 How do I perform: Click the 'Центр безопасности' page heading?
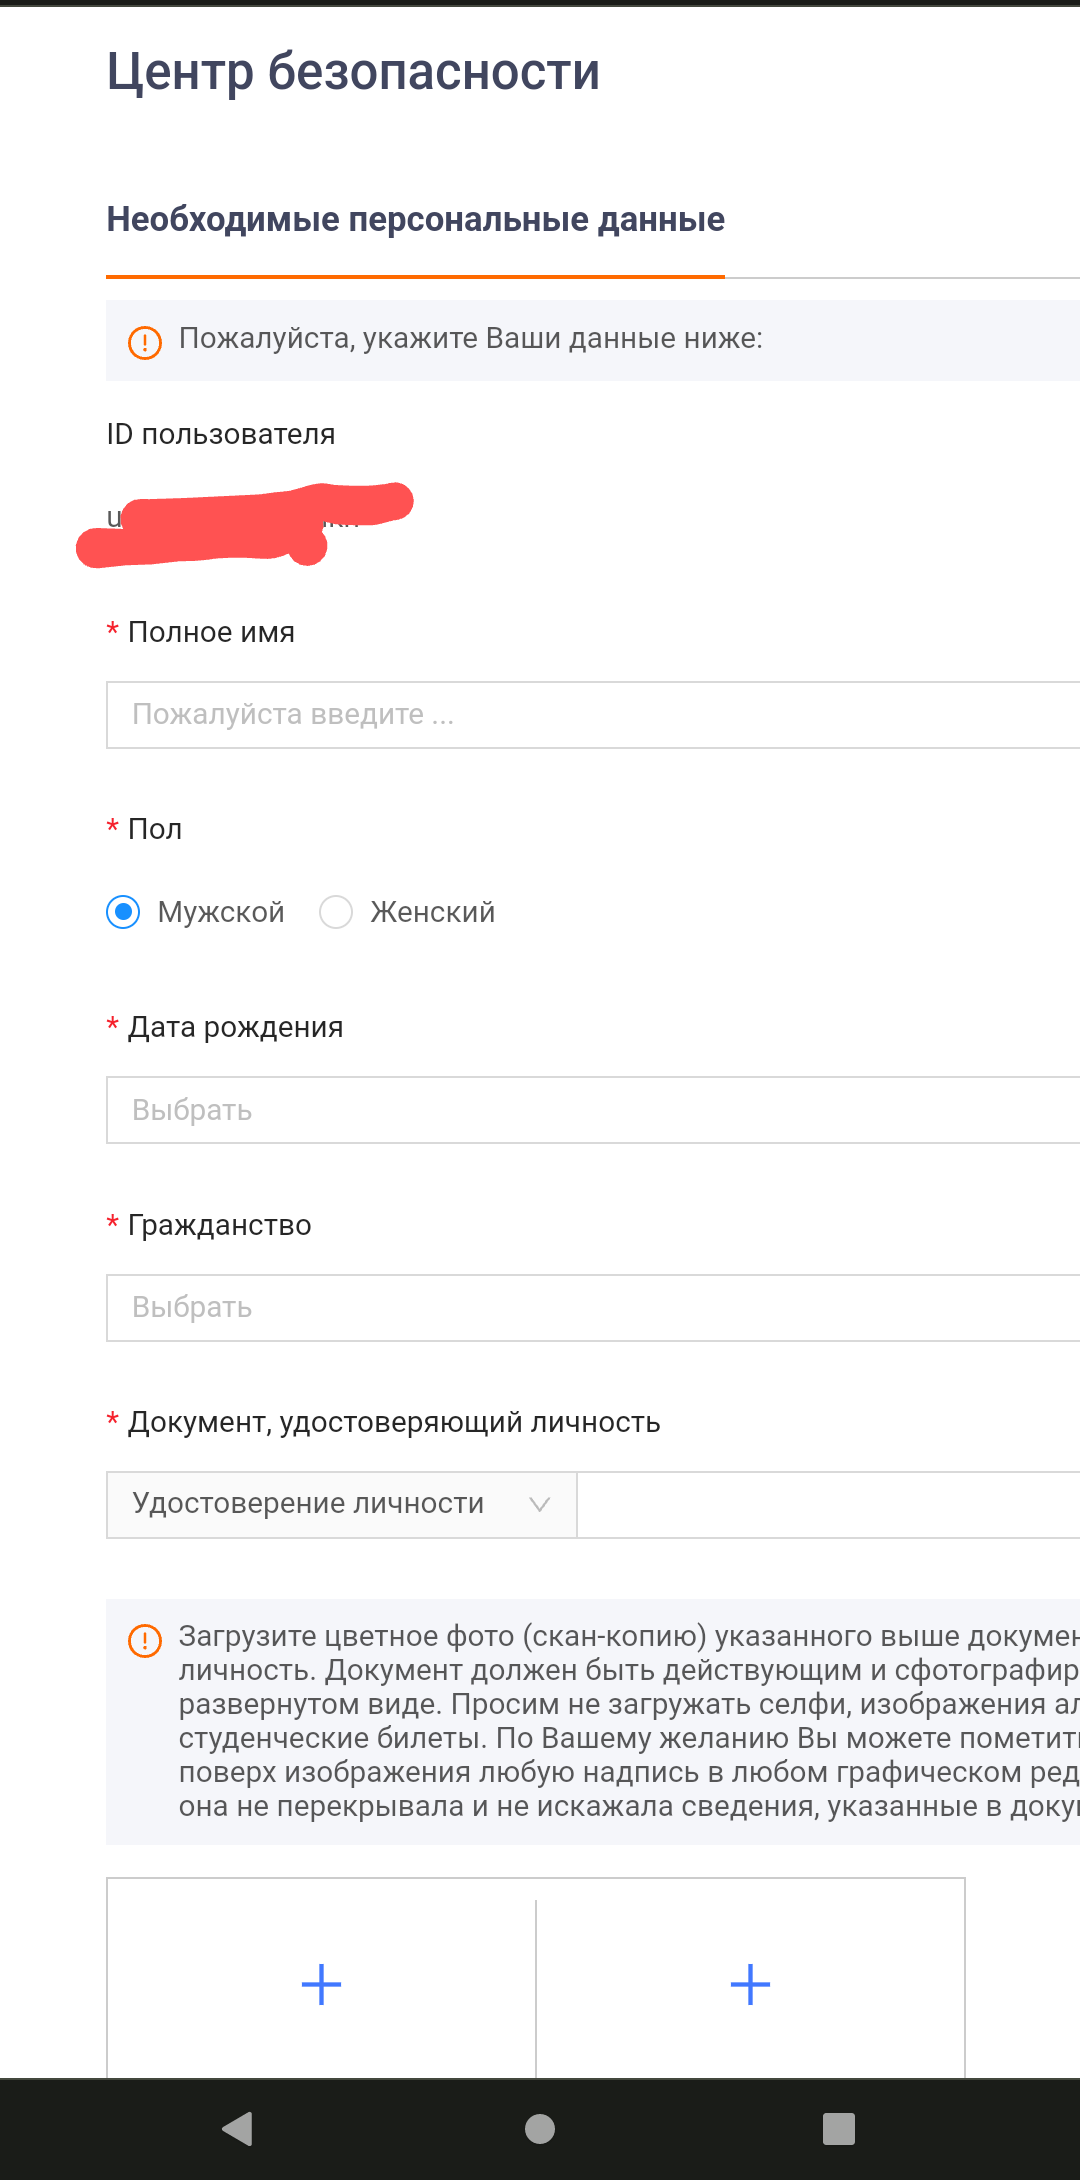354,72
